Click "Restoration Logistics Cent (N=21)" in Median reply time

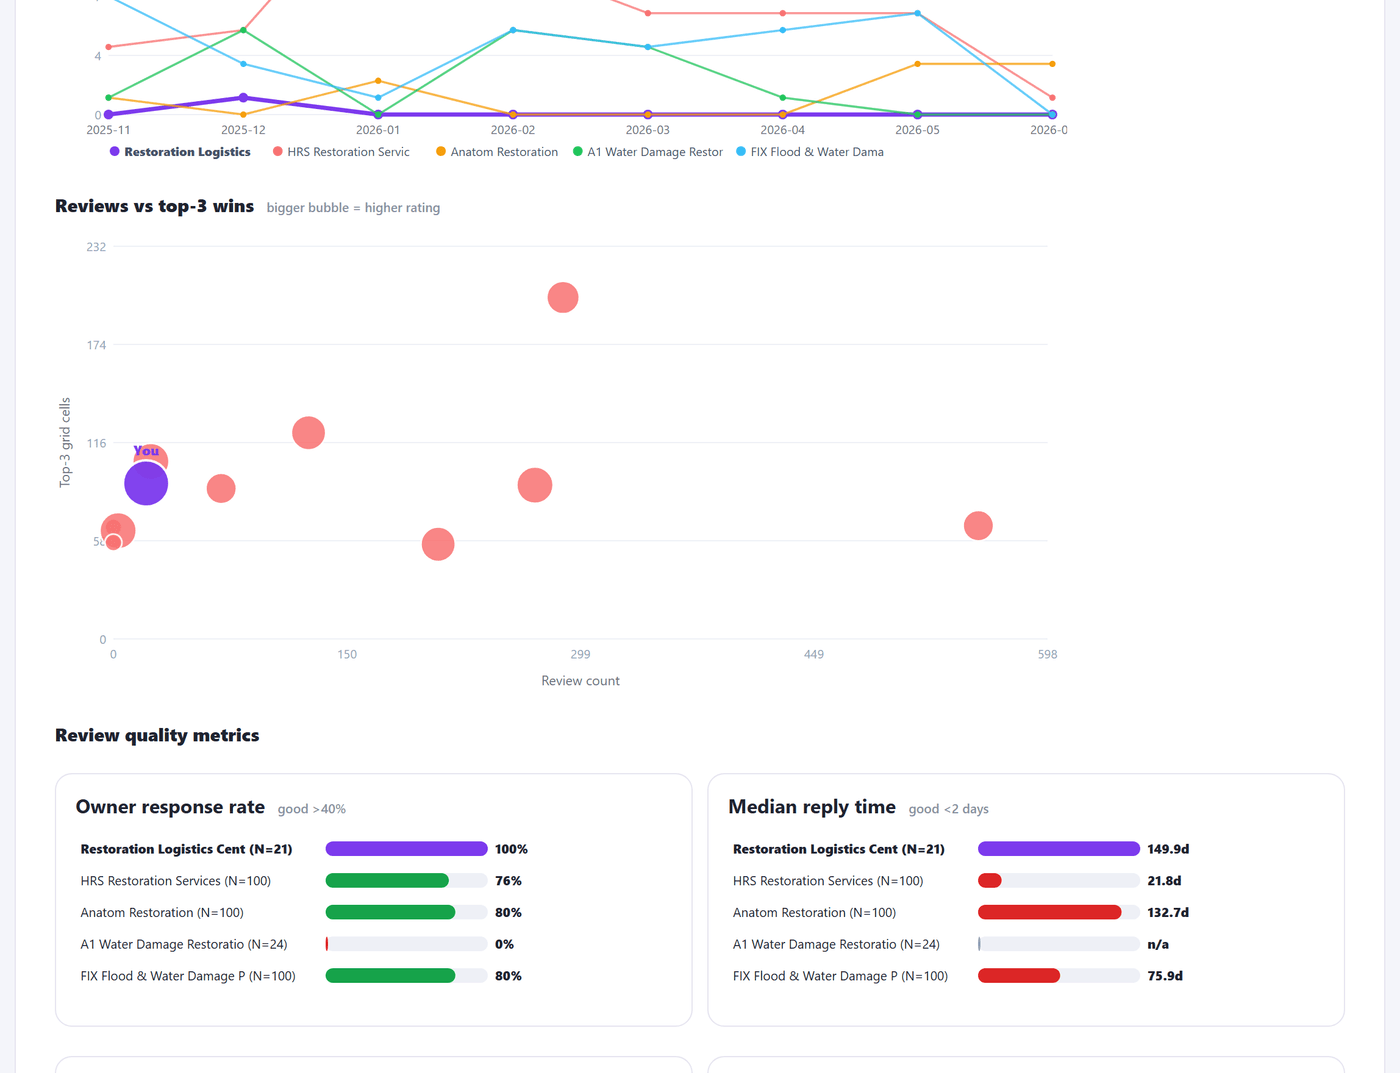(x=839, y=849)
